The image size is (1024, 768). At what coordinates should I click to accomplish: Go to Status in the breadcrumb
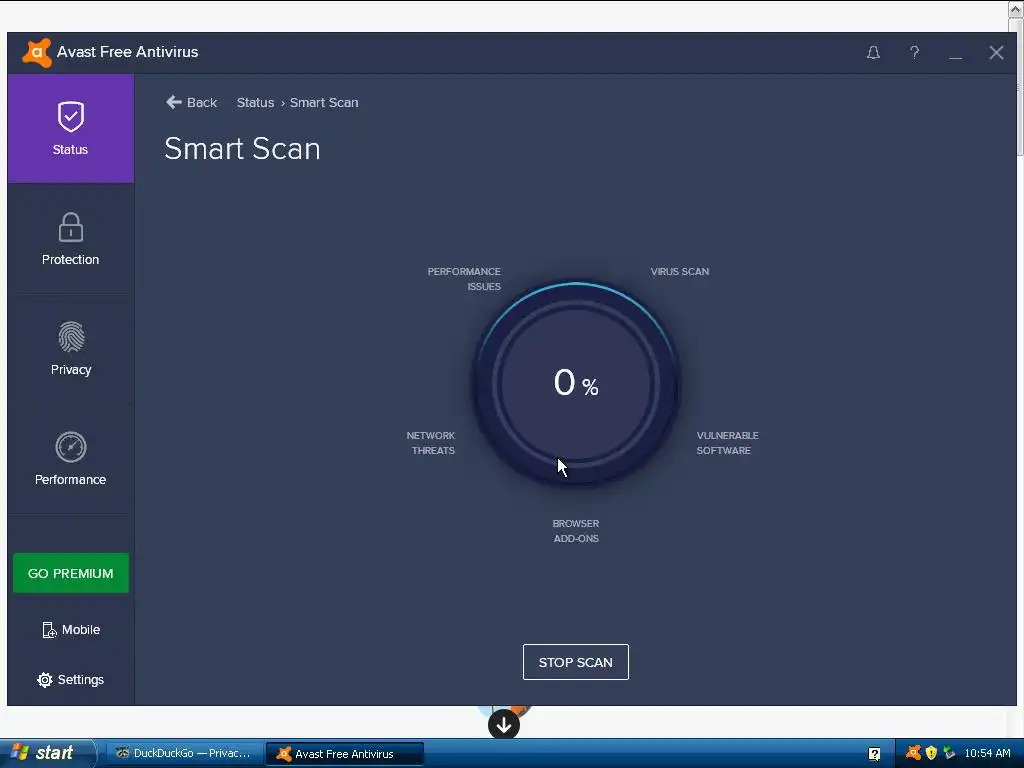click(x=255, y=103)
